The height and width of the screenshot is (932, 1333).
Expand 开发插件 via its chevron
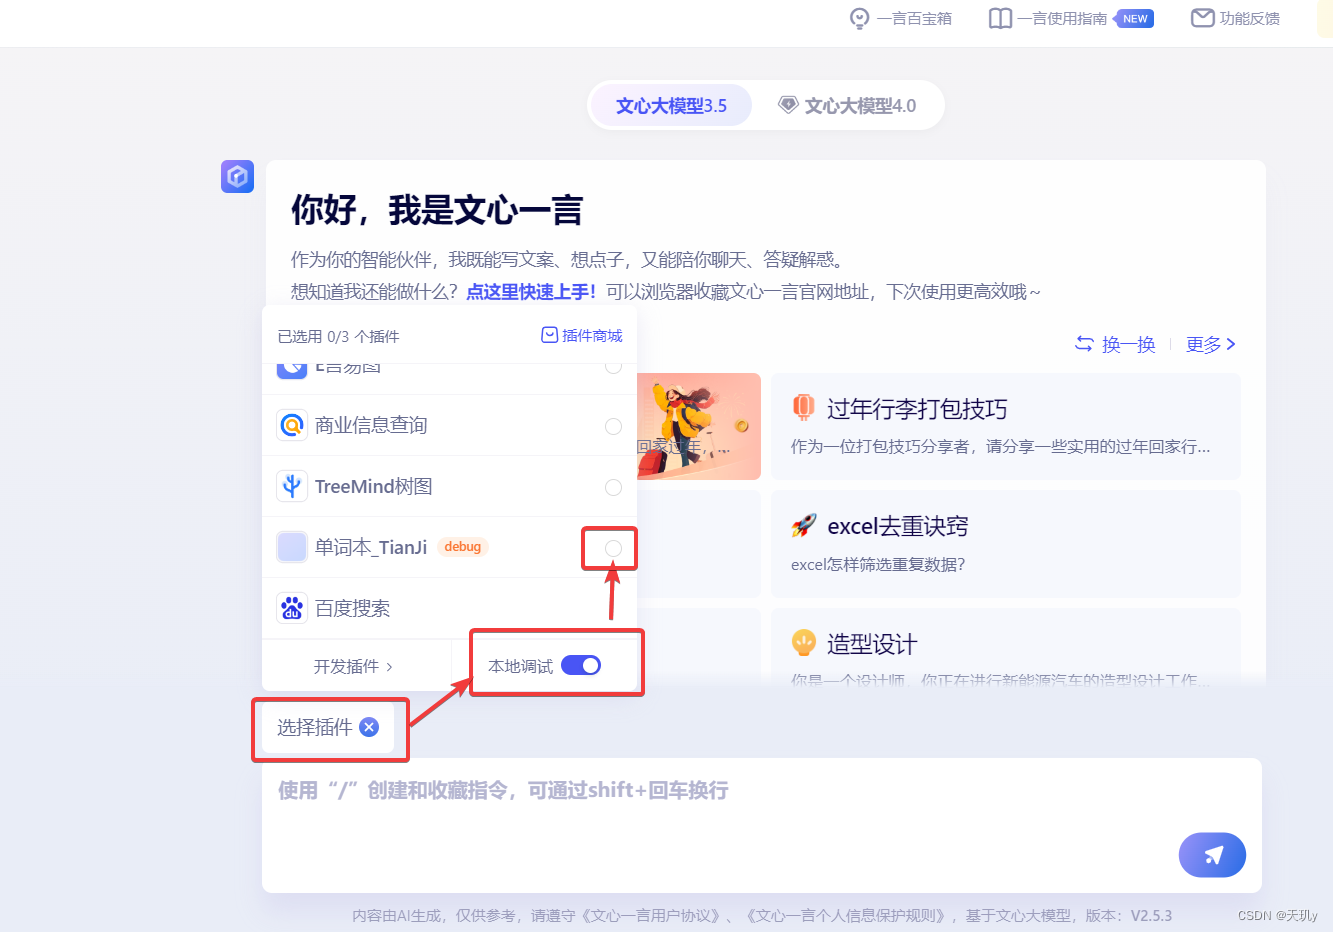pyautogui.click(x=389, y=666)
